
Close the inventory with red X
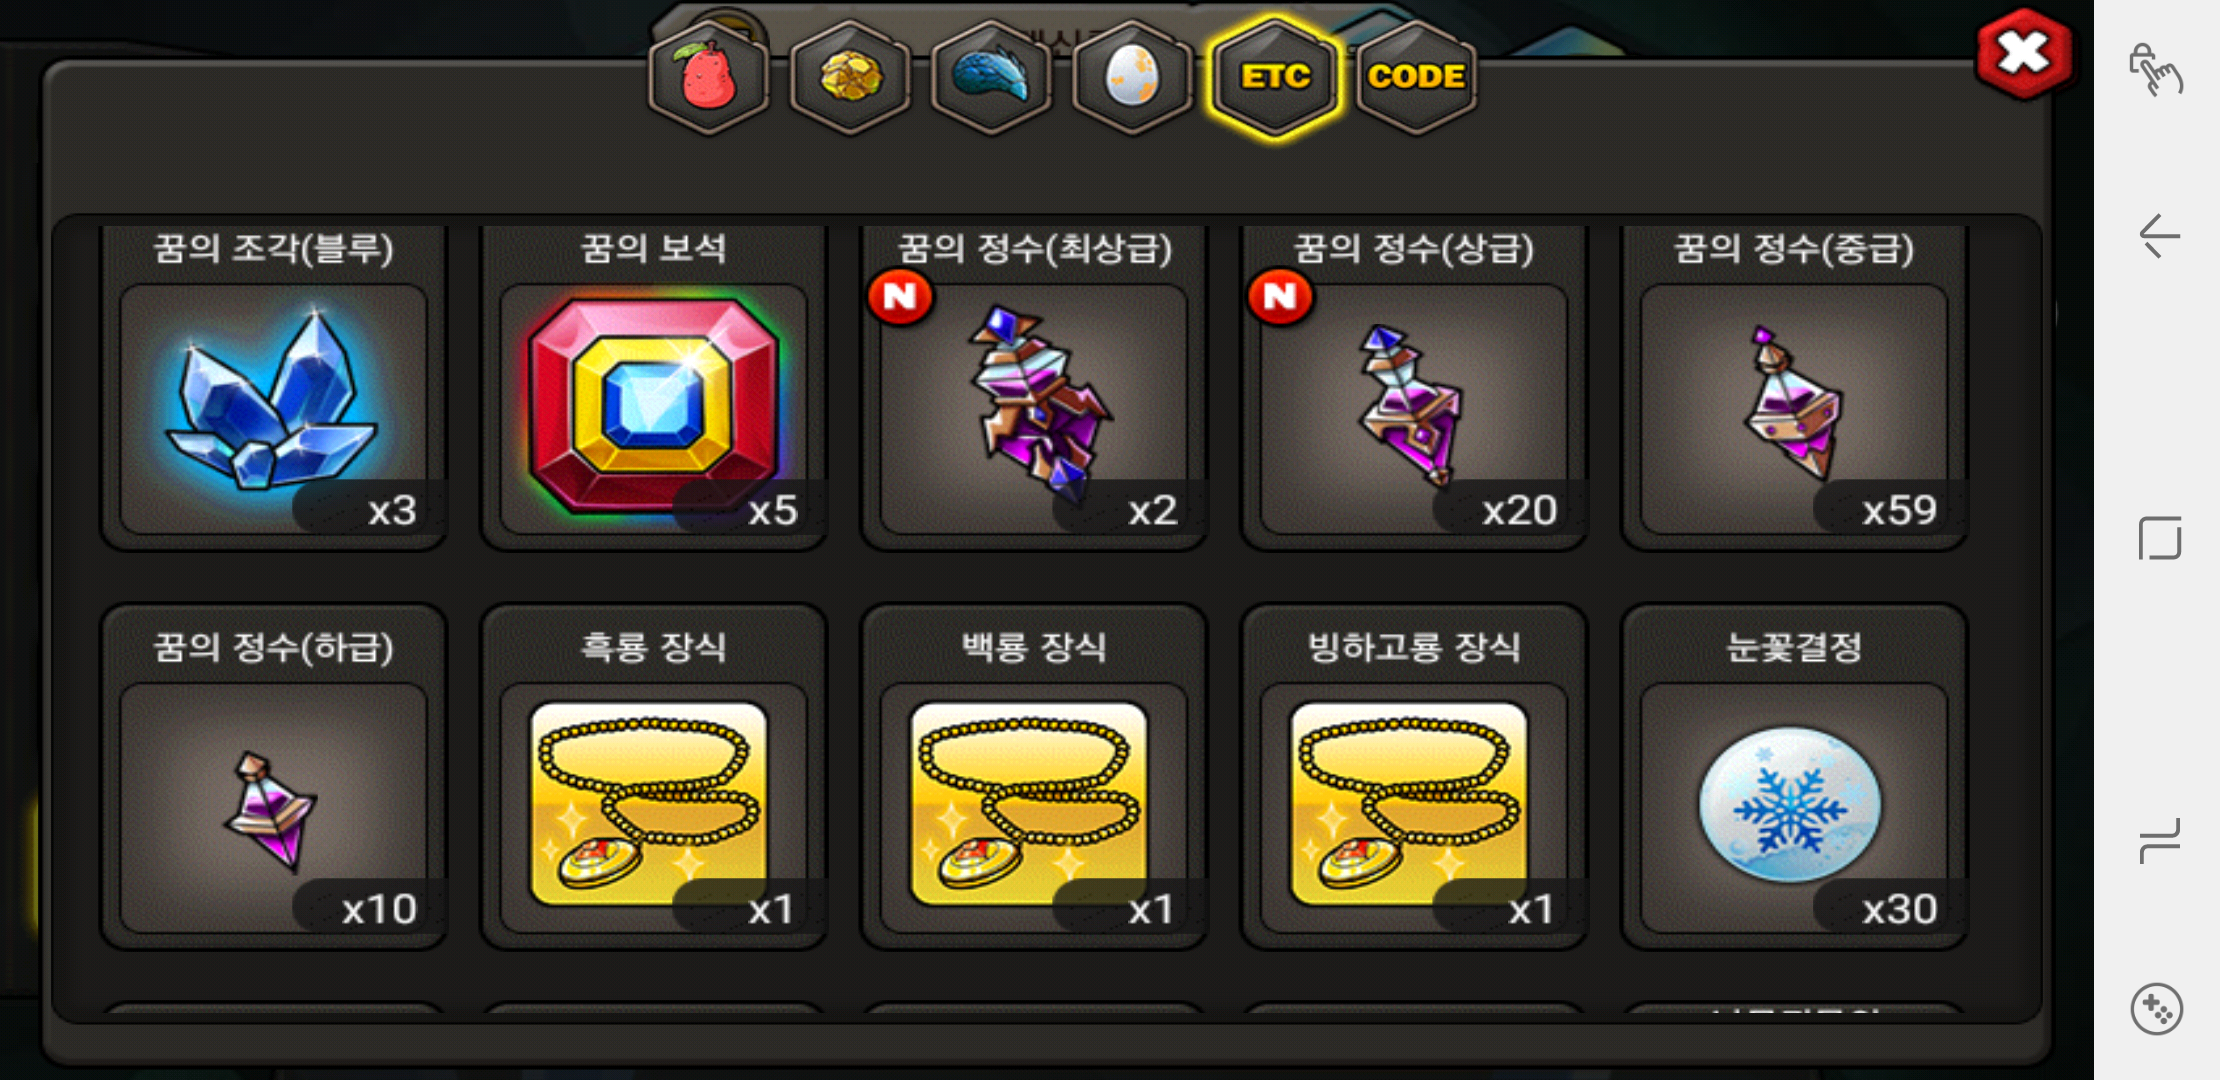click(2024, 54)
